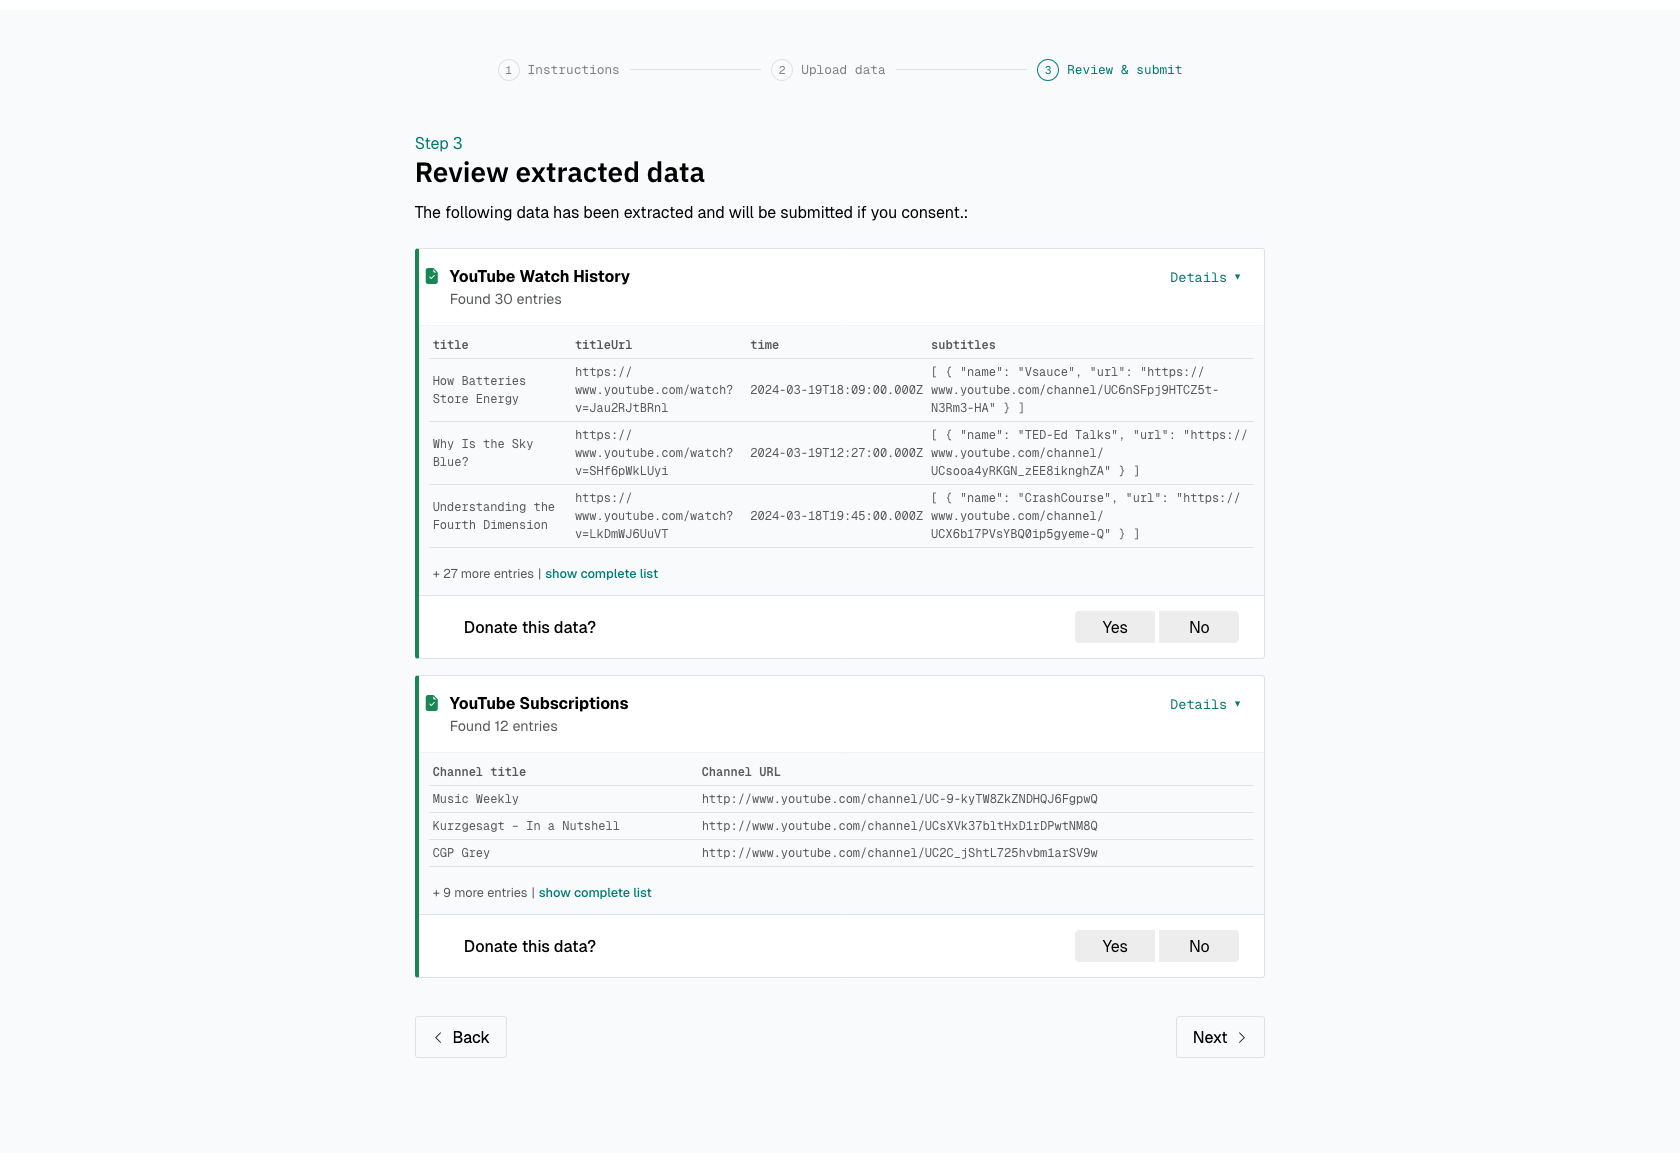Click the Next button
The image size is (1680, 1173).
coord(1220,1037)
